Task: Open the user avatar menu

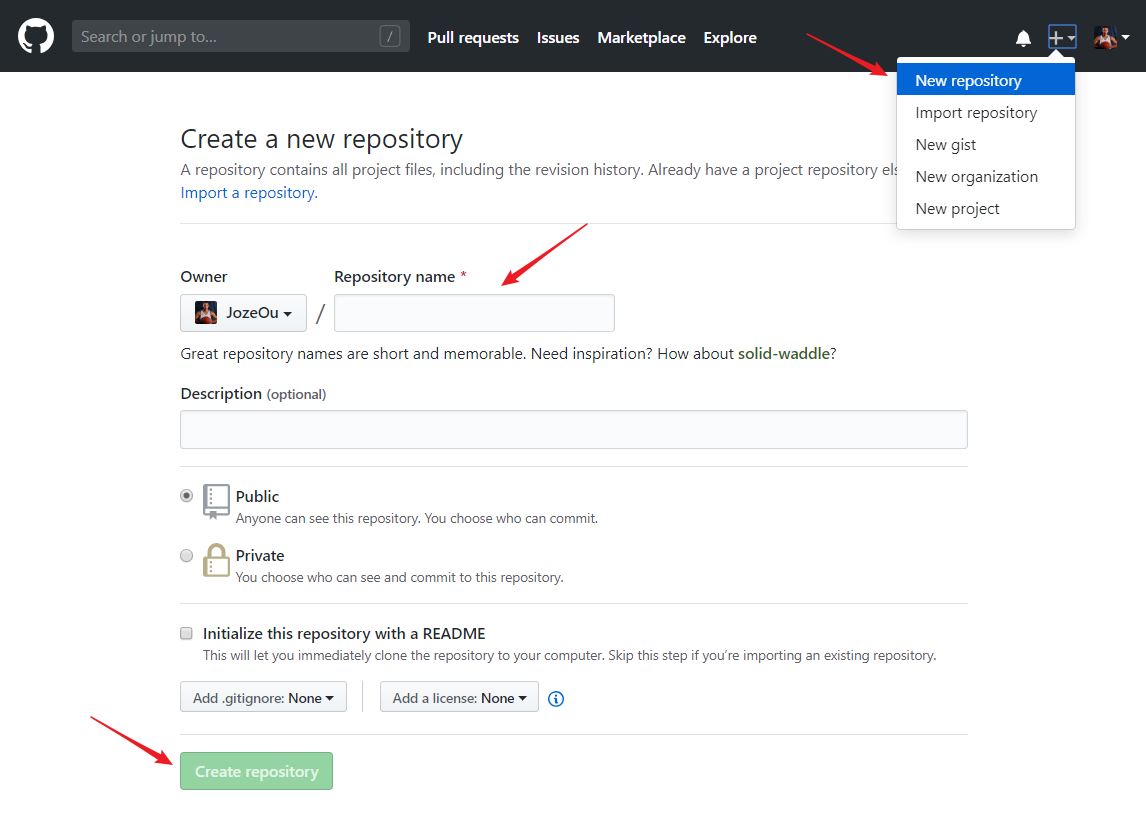Action: 1111,37
